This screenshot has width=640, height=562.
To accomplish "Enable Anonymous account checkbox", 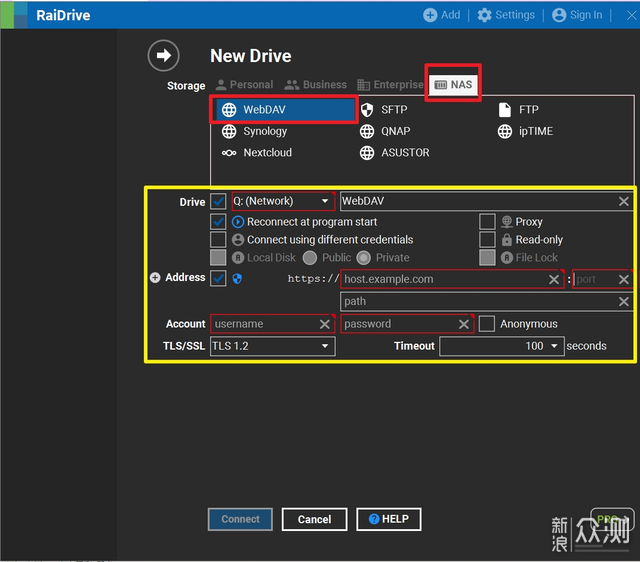I will pos(487,324).
